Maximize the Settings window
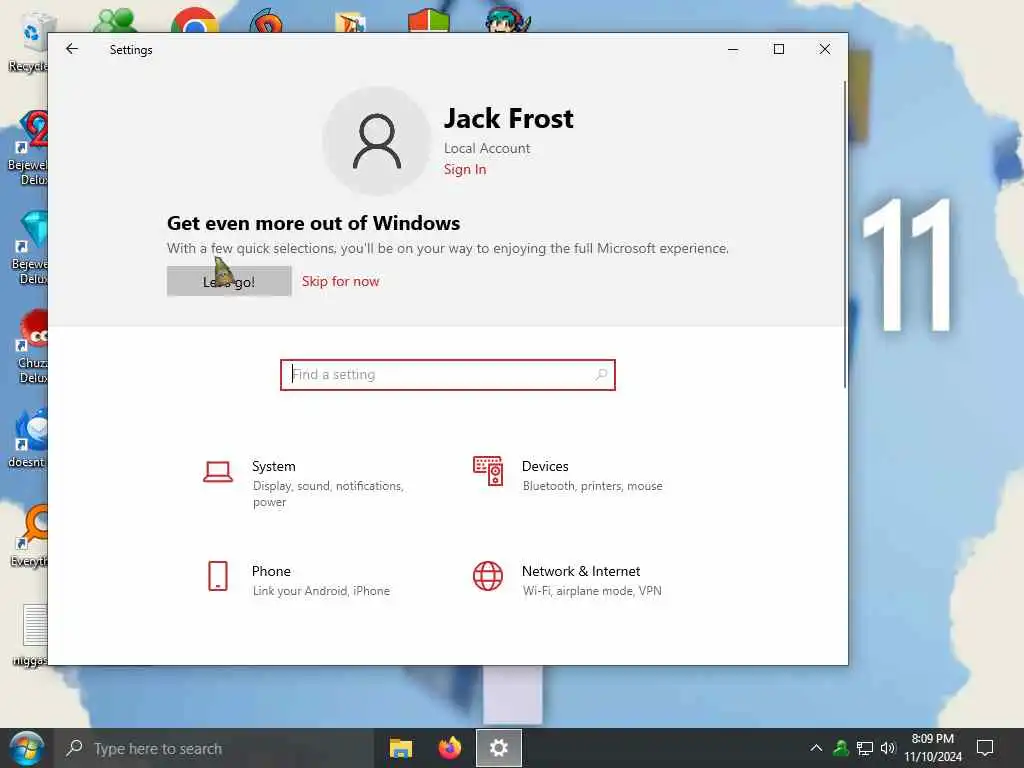 click(778, 49)
